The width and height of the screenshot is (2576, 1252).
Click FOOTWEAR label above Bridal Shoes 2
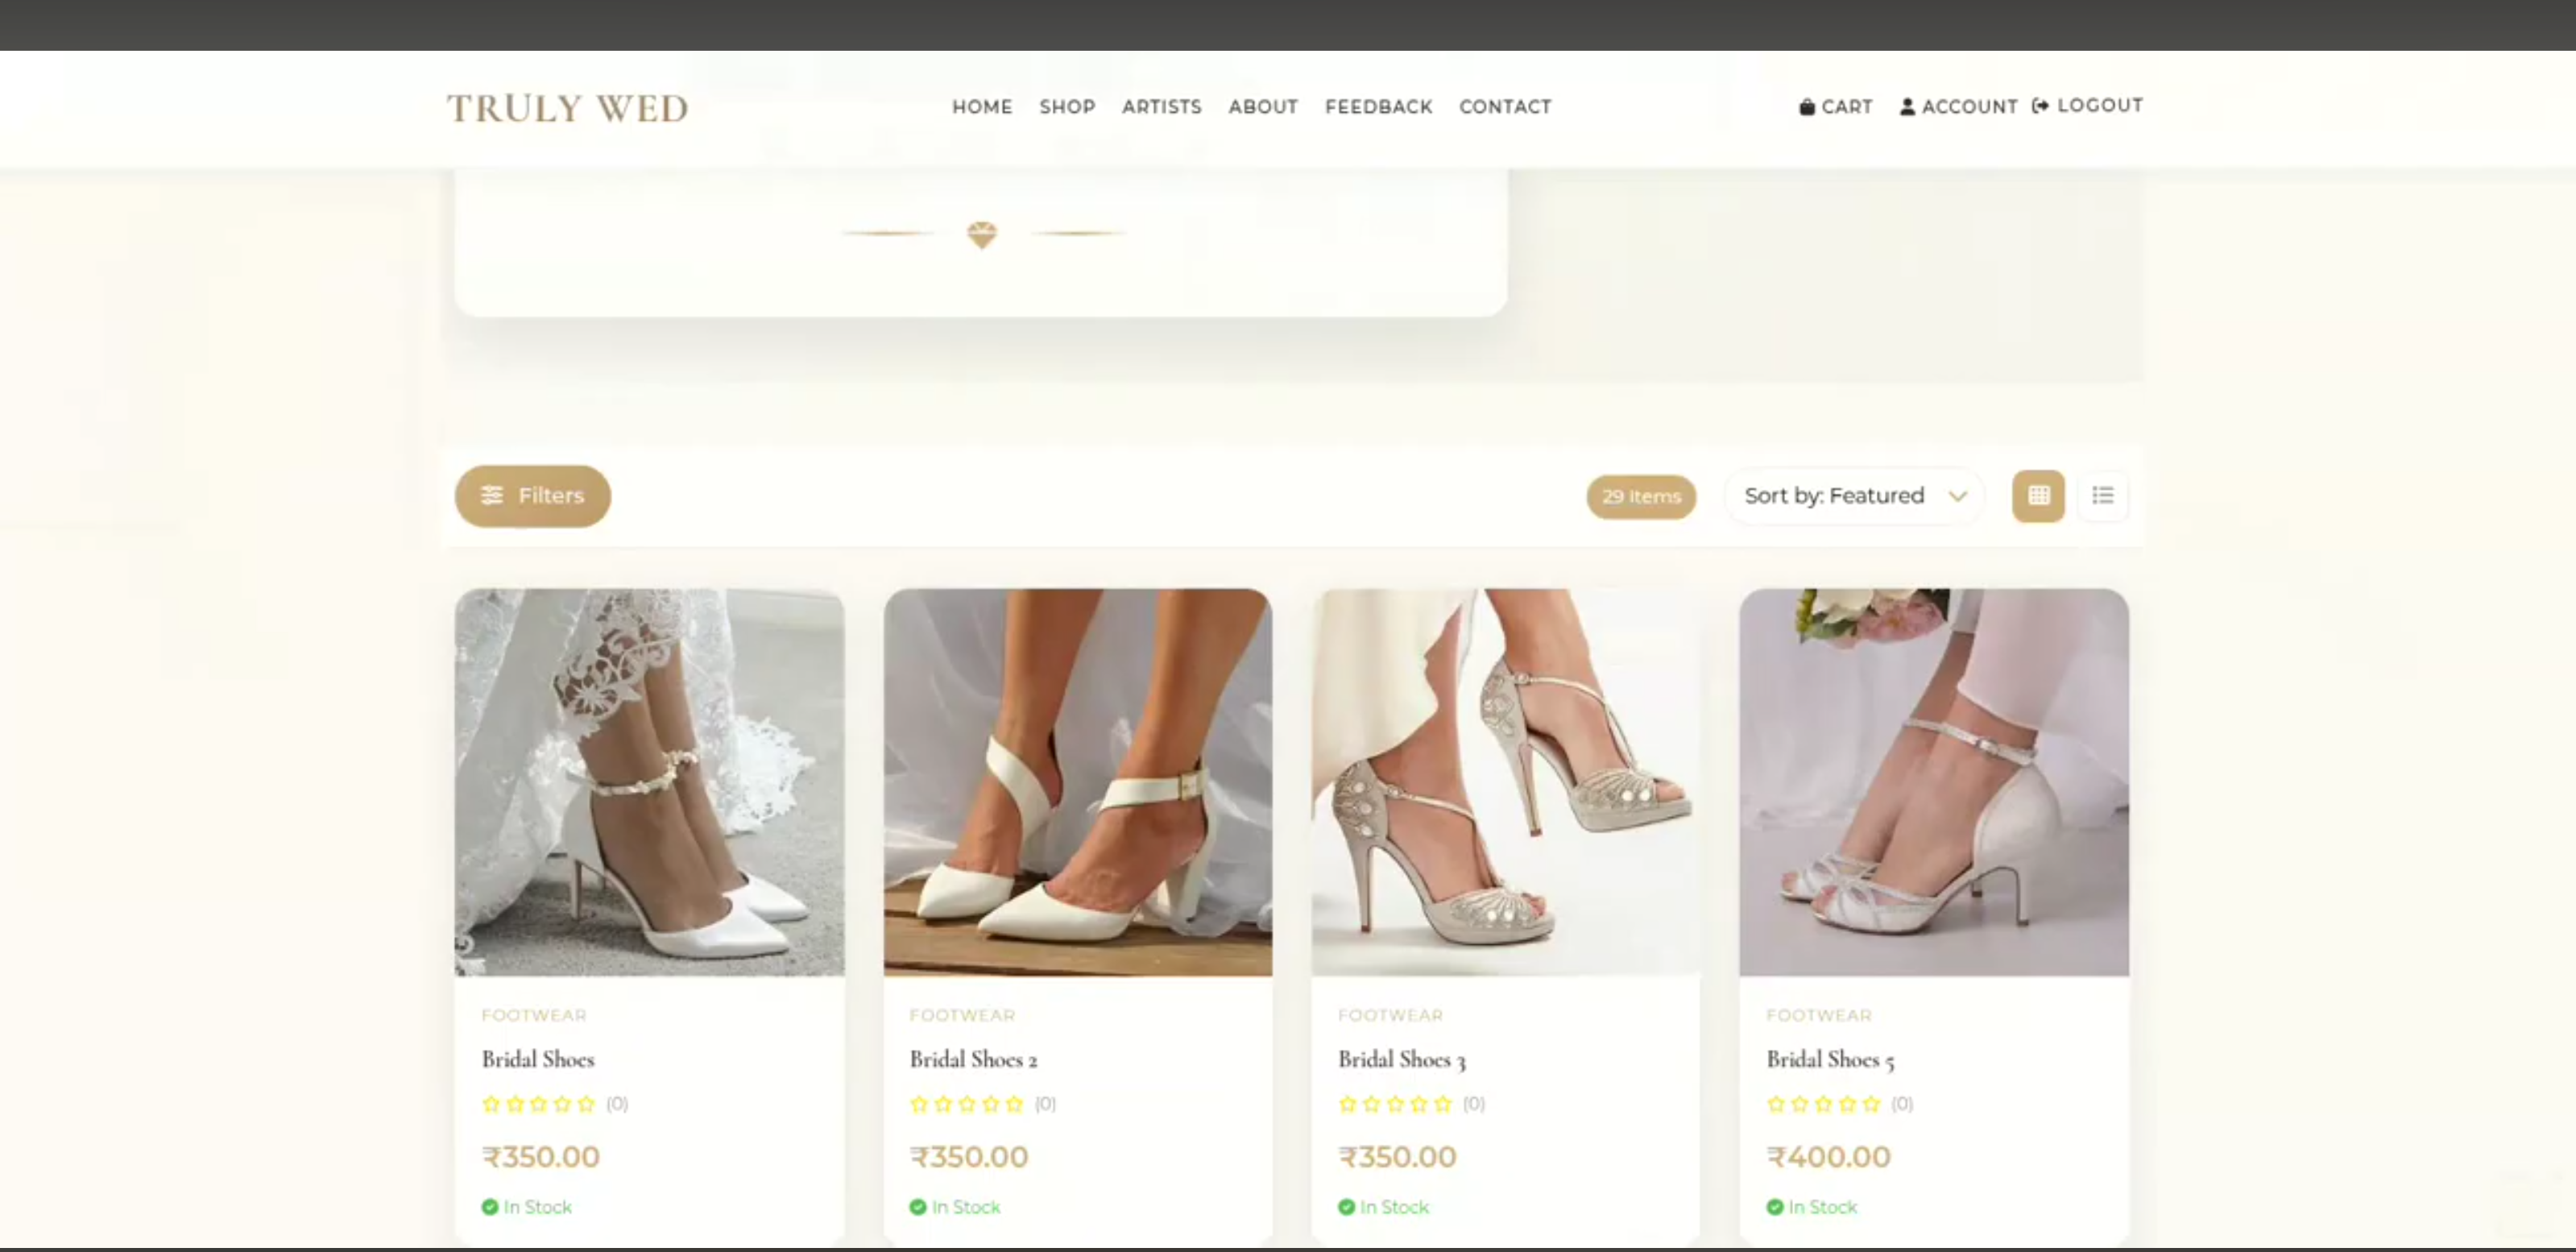962,1015
